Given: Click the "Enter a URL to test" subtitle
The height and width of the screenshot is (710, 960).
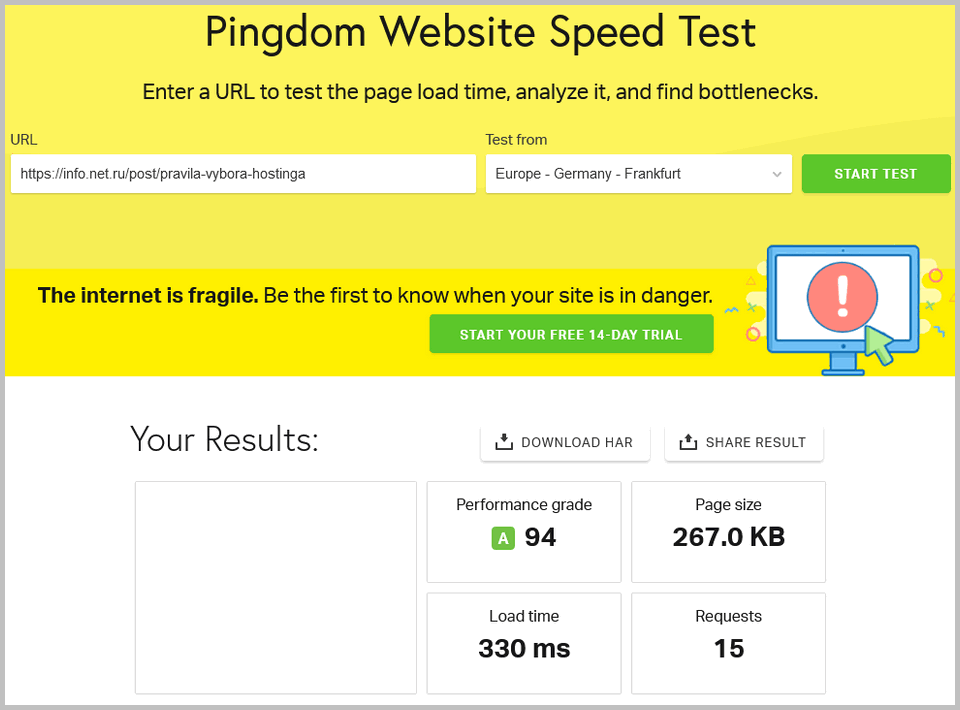Looking at the screenshot, I should coord(480,92).
